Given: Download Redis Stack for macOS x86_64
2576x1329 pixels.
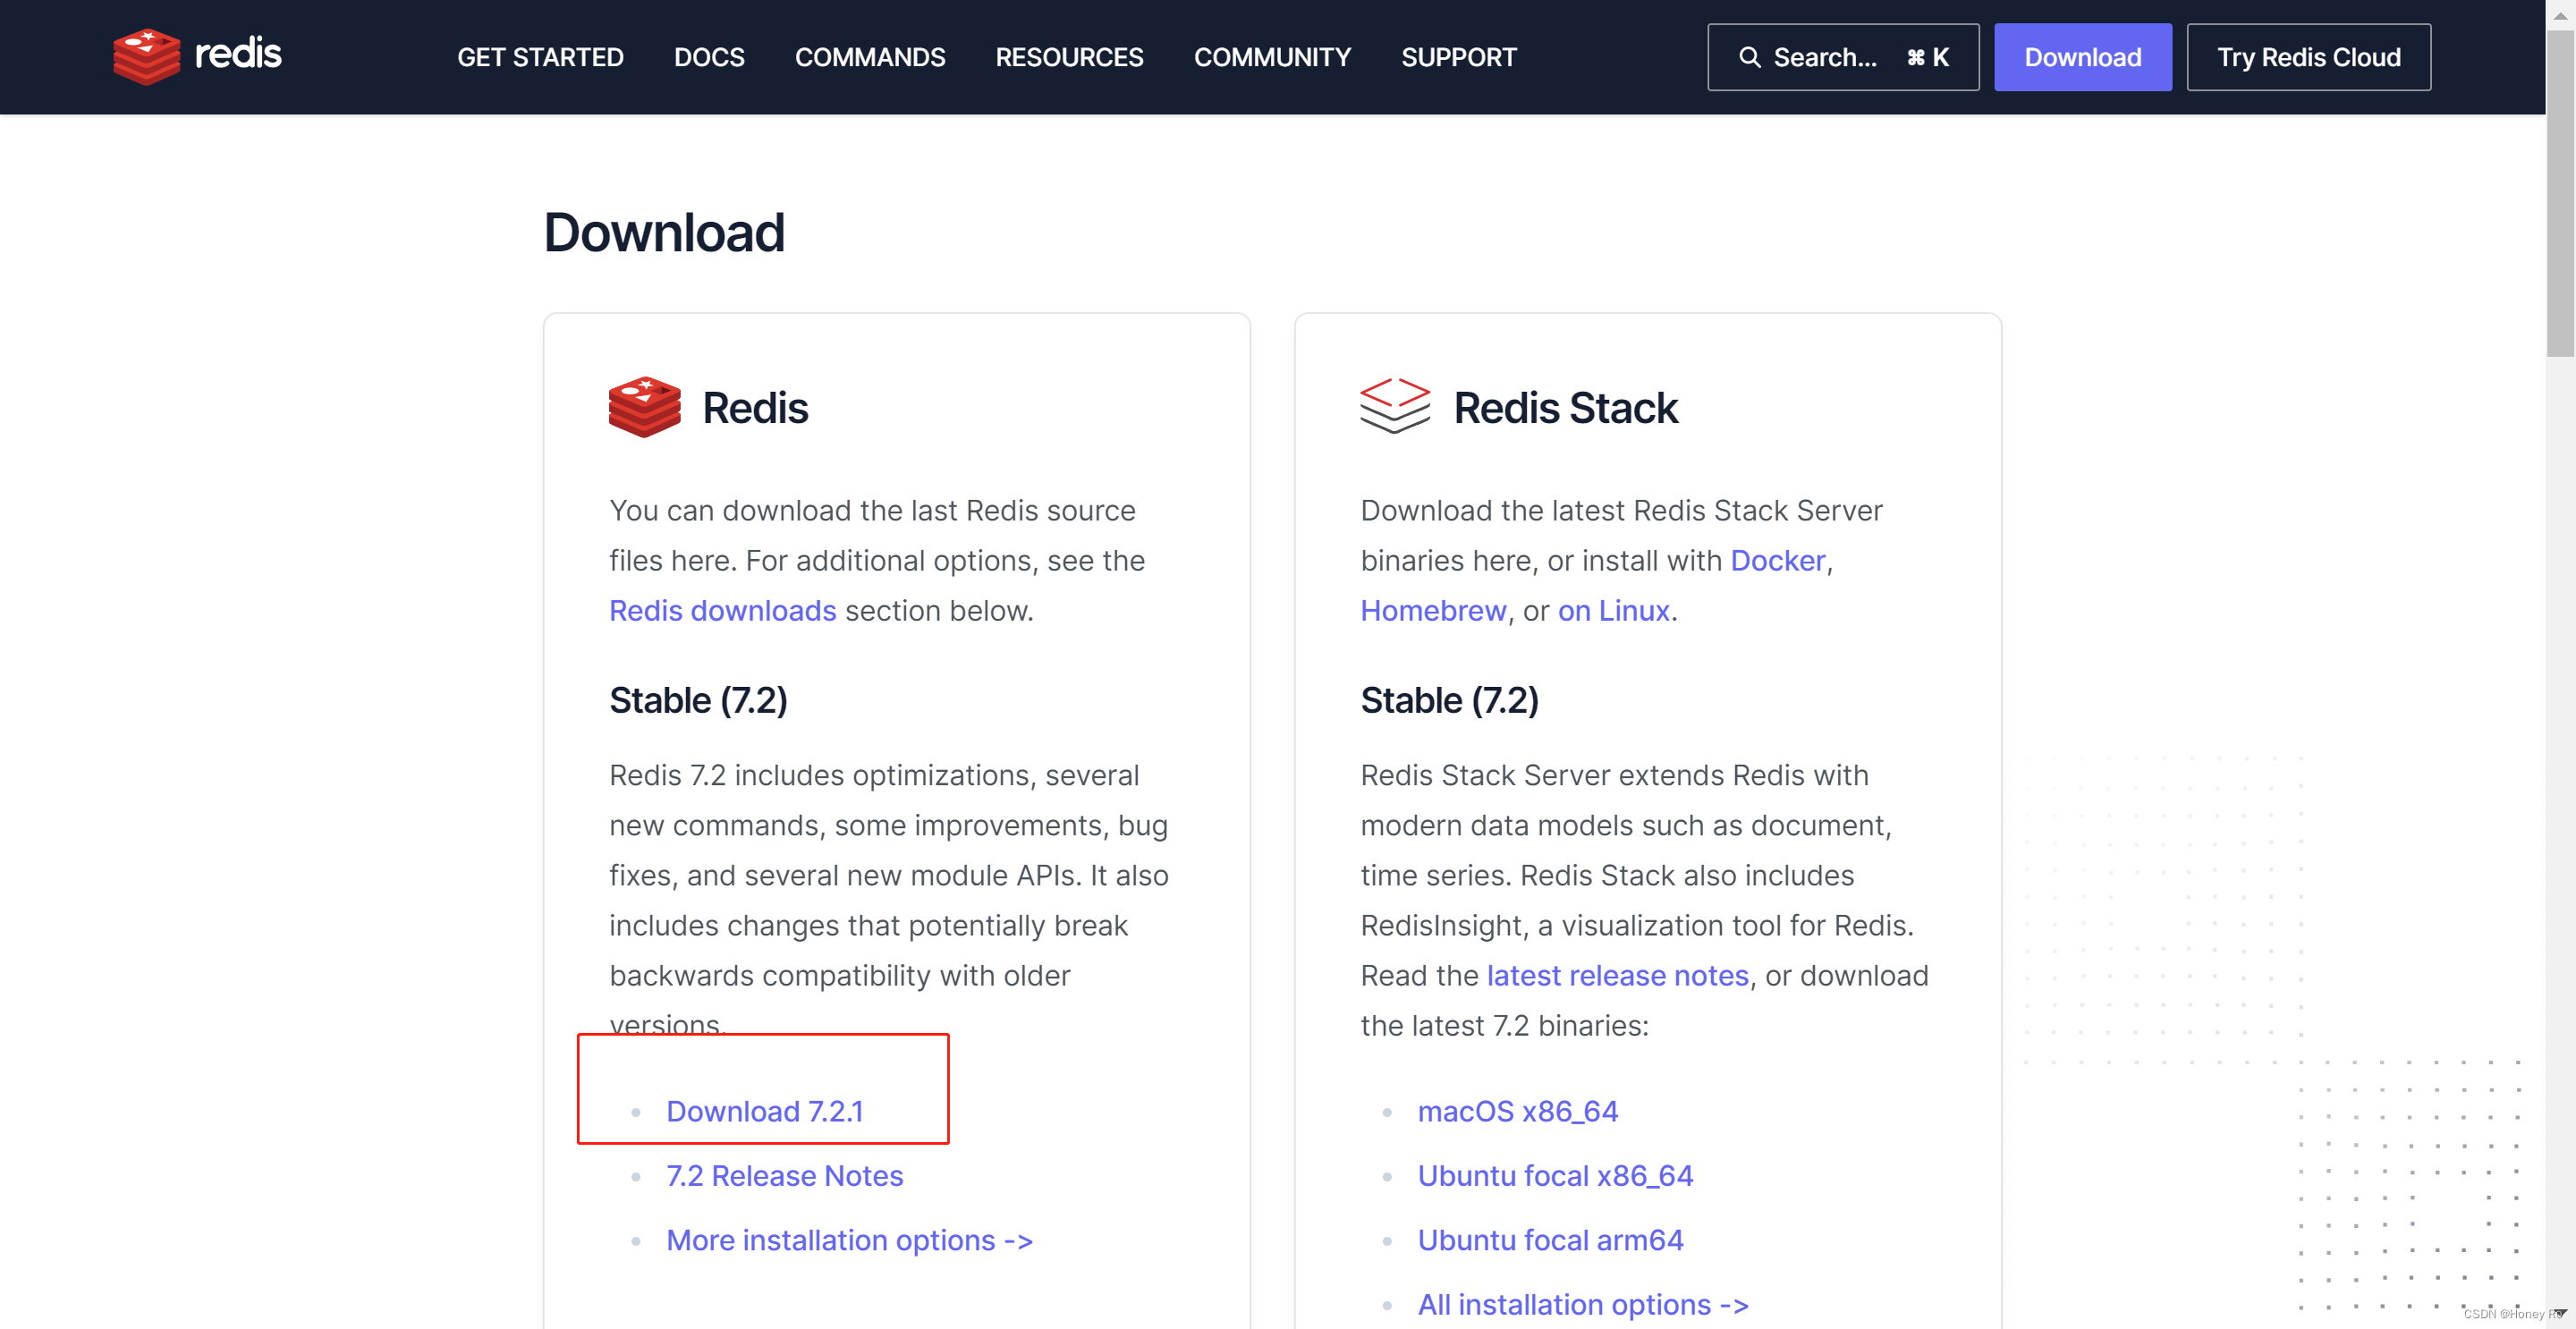Looking at the screenshot, I should click(x=1519, y=1111).
